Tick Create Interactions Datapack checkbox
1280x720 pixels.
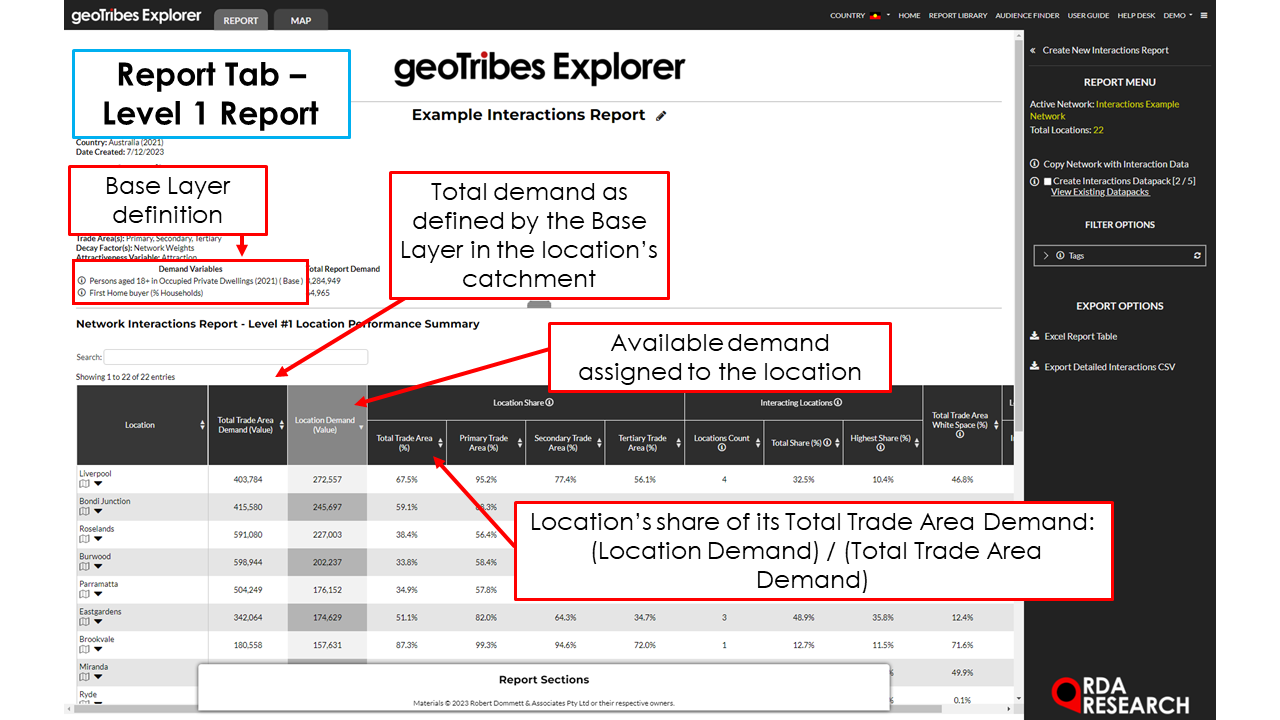pos(1047,181)
